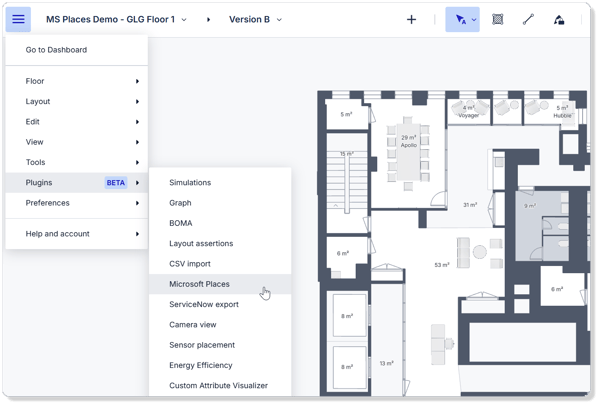Select the line drawing tool icon
This screenshot has width=597, height=403.
click(528, 19)
